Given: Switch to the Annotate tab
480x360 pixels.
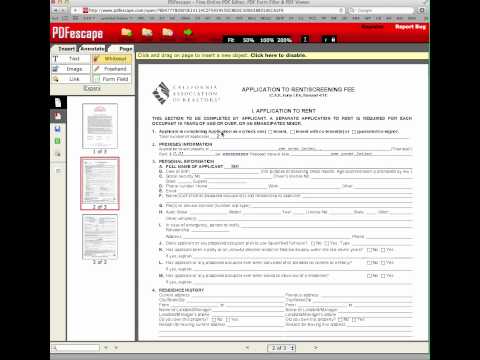Looking at the screenshot, I should 93,49.
